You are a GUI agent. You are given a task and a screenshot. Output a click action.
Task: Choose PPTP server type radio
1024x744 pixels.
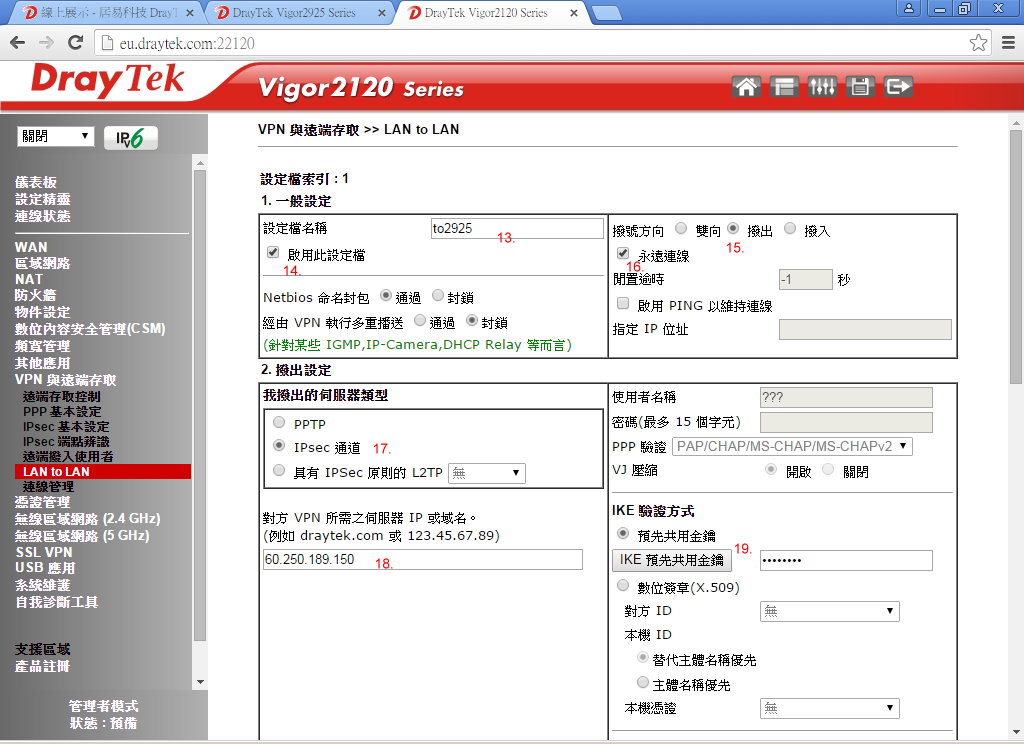tap(279, 423)
